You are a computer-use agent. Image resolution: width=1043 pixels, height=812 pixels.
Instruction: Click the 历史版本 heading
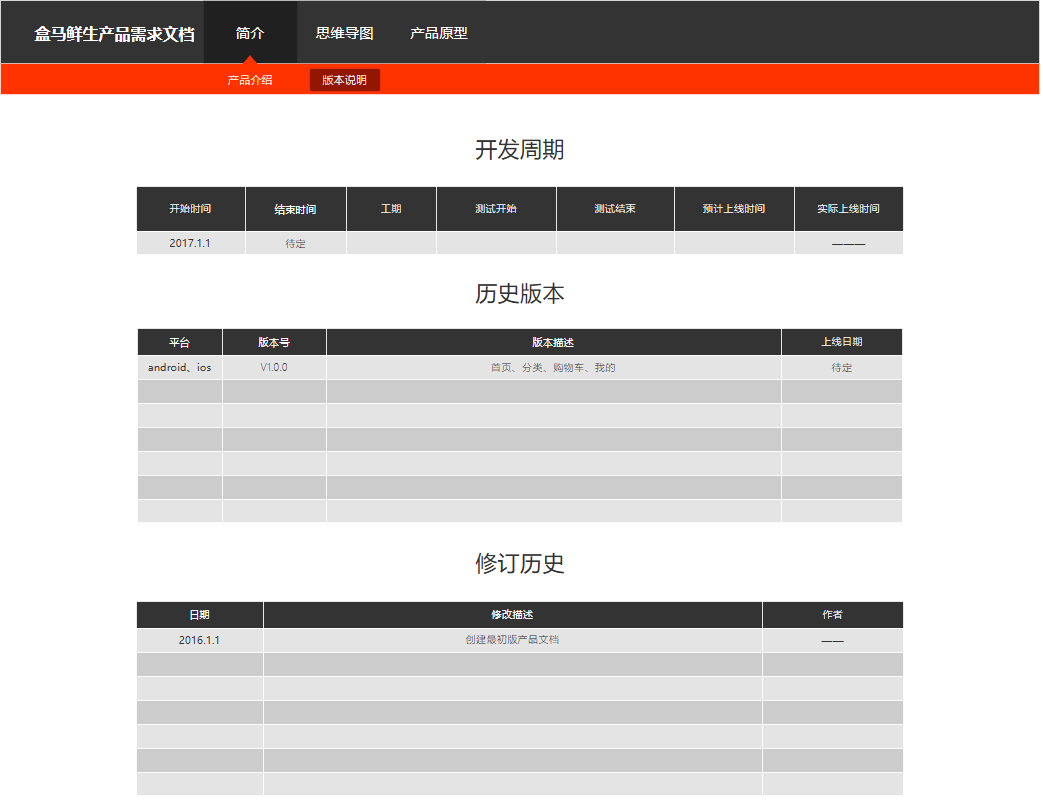[520, 293]
